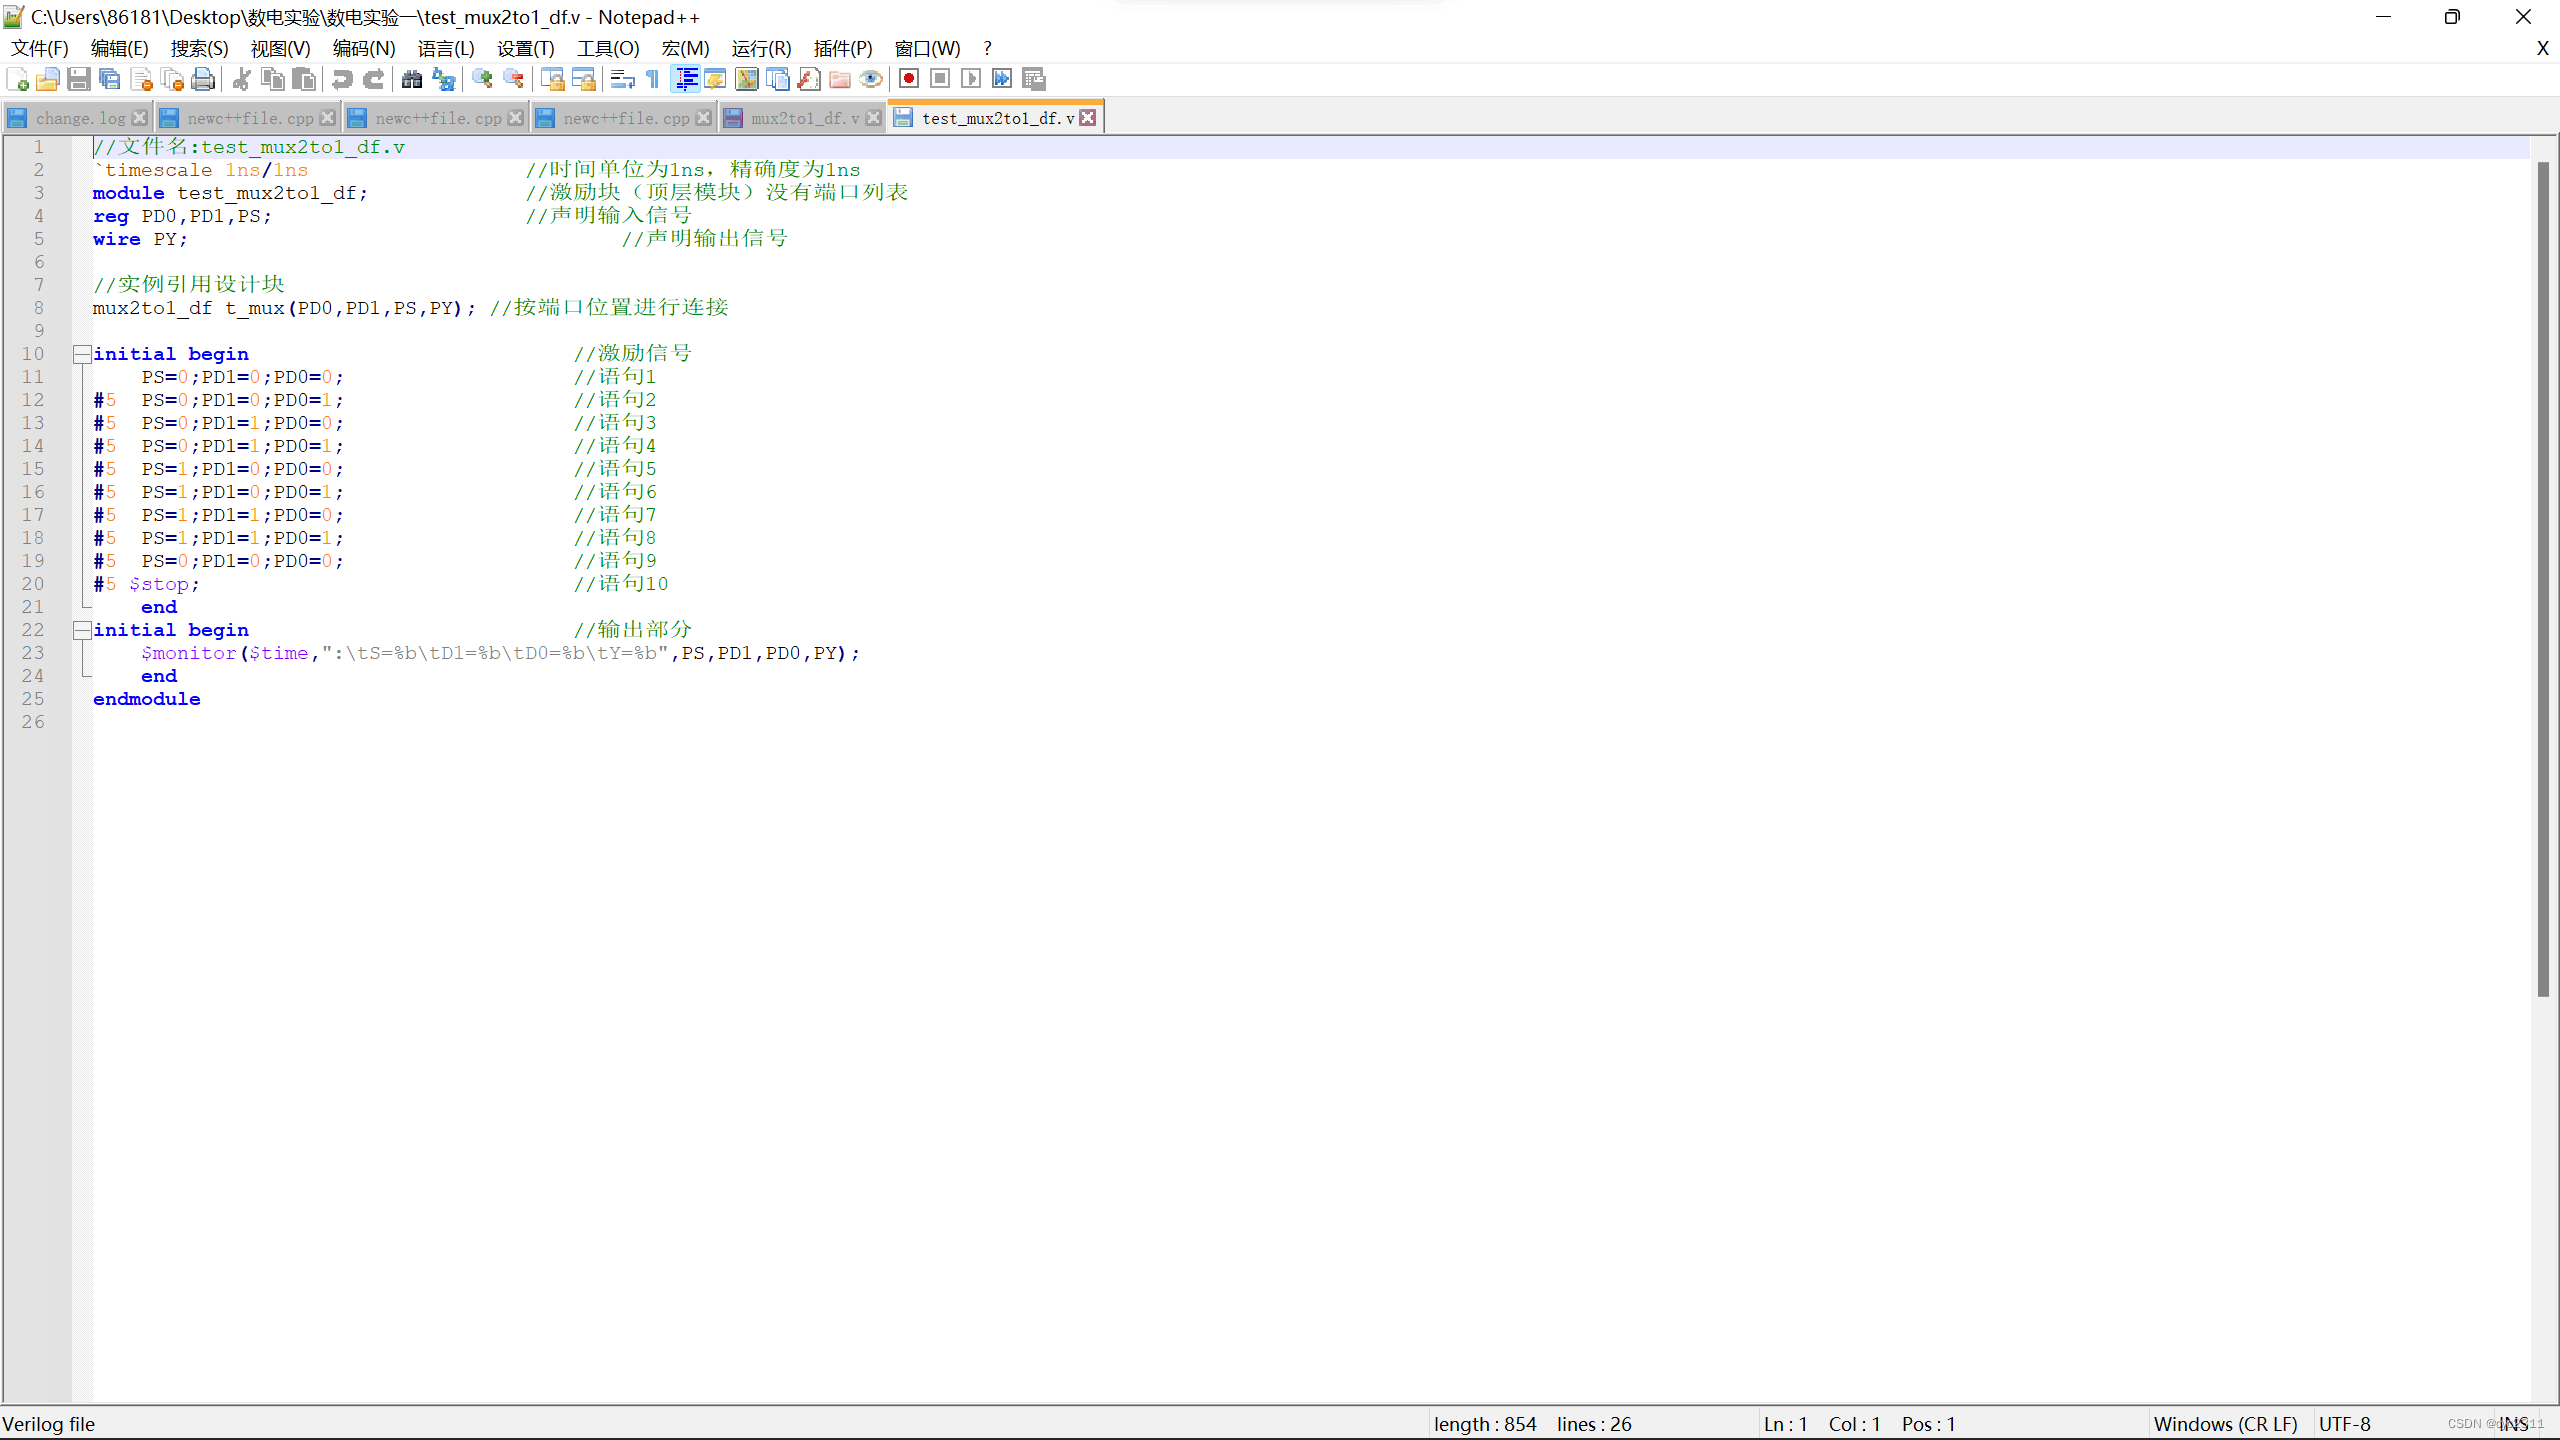Open the 宏(M) macro menu
The image size is (2560, 1440).
(x=685, y=47)
